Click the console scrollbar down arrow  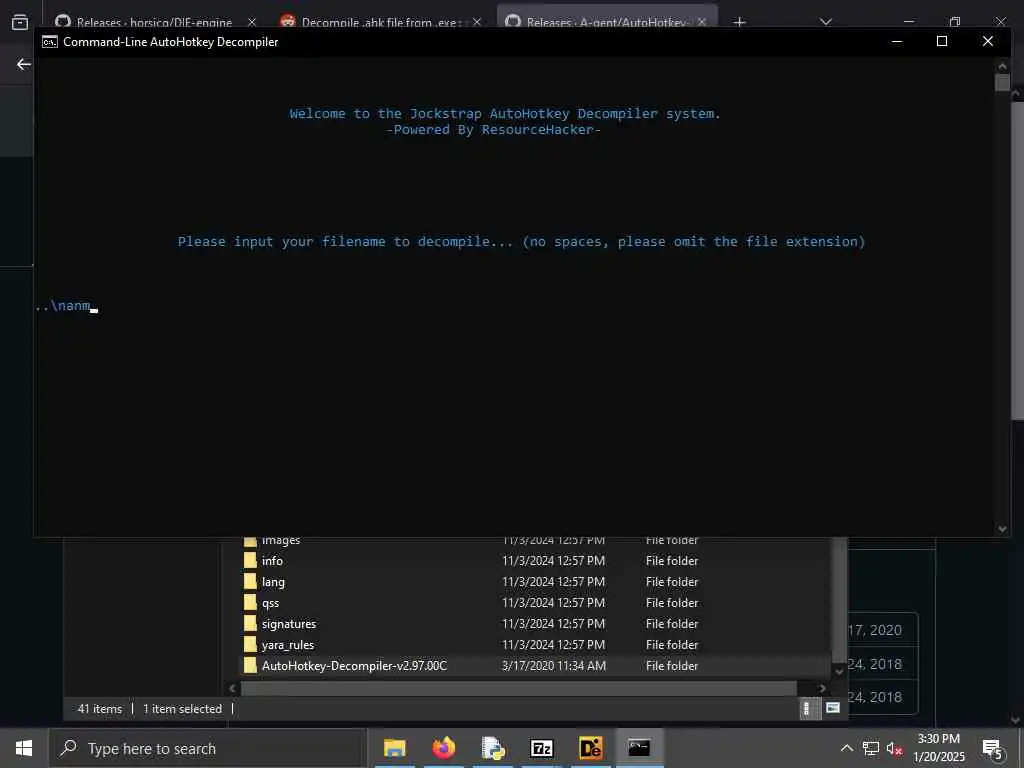pos(1002,529)
